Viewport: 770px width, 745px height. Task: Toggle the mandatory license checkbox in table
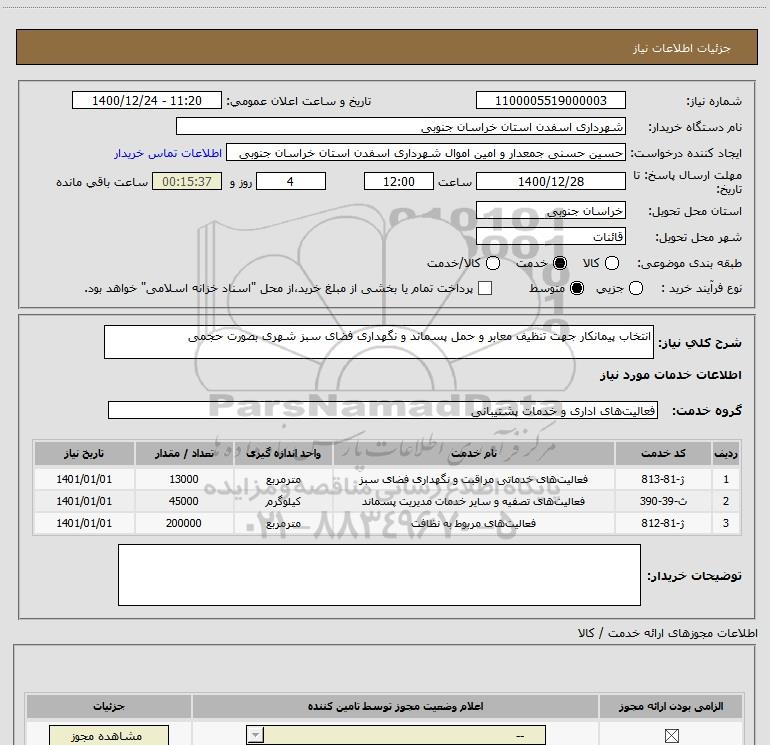pyautogui.click(x=671, y=736)
